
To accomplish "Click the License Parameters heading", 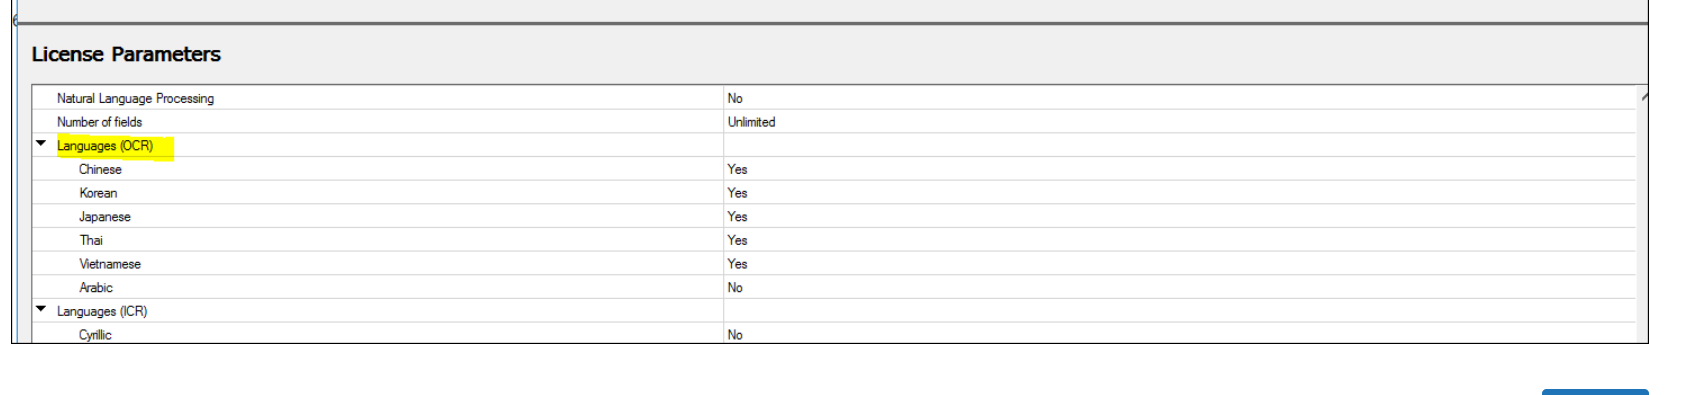I will (x=126, y=54).
